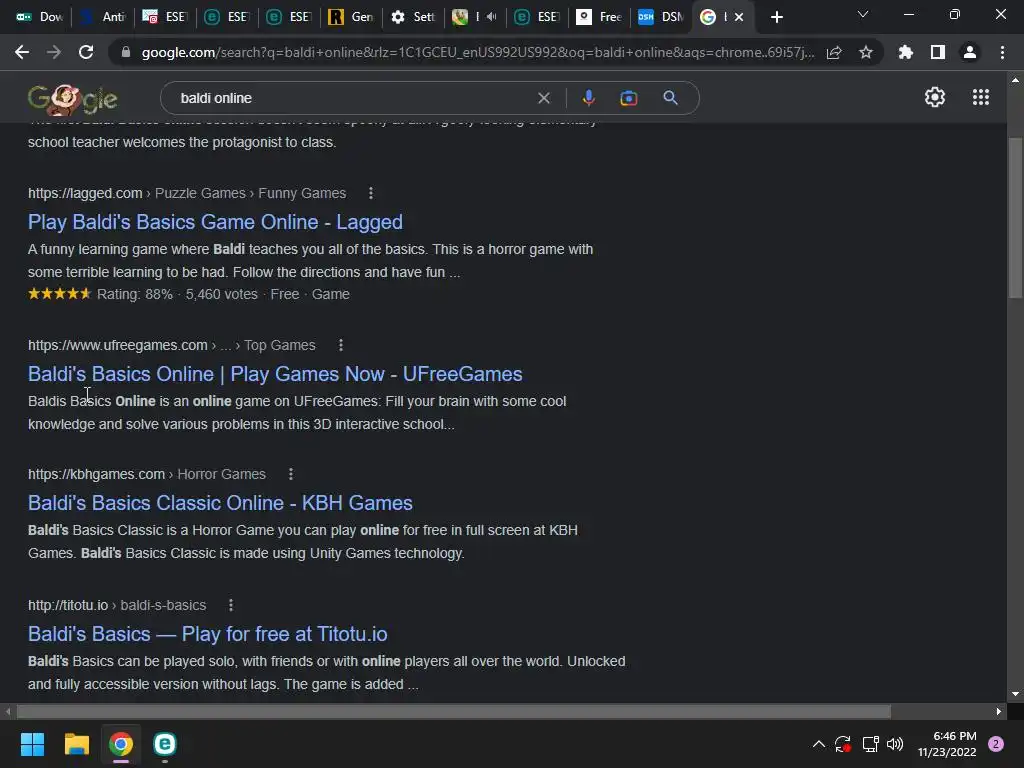Click the scroll right arrow
Viewport: 1024px width, 768px height.
pyautogui.click(x=999, y=711)
